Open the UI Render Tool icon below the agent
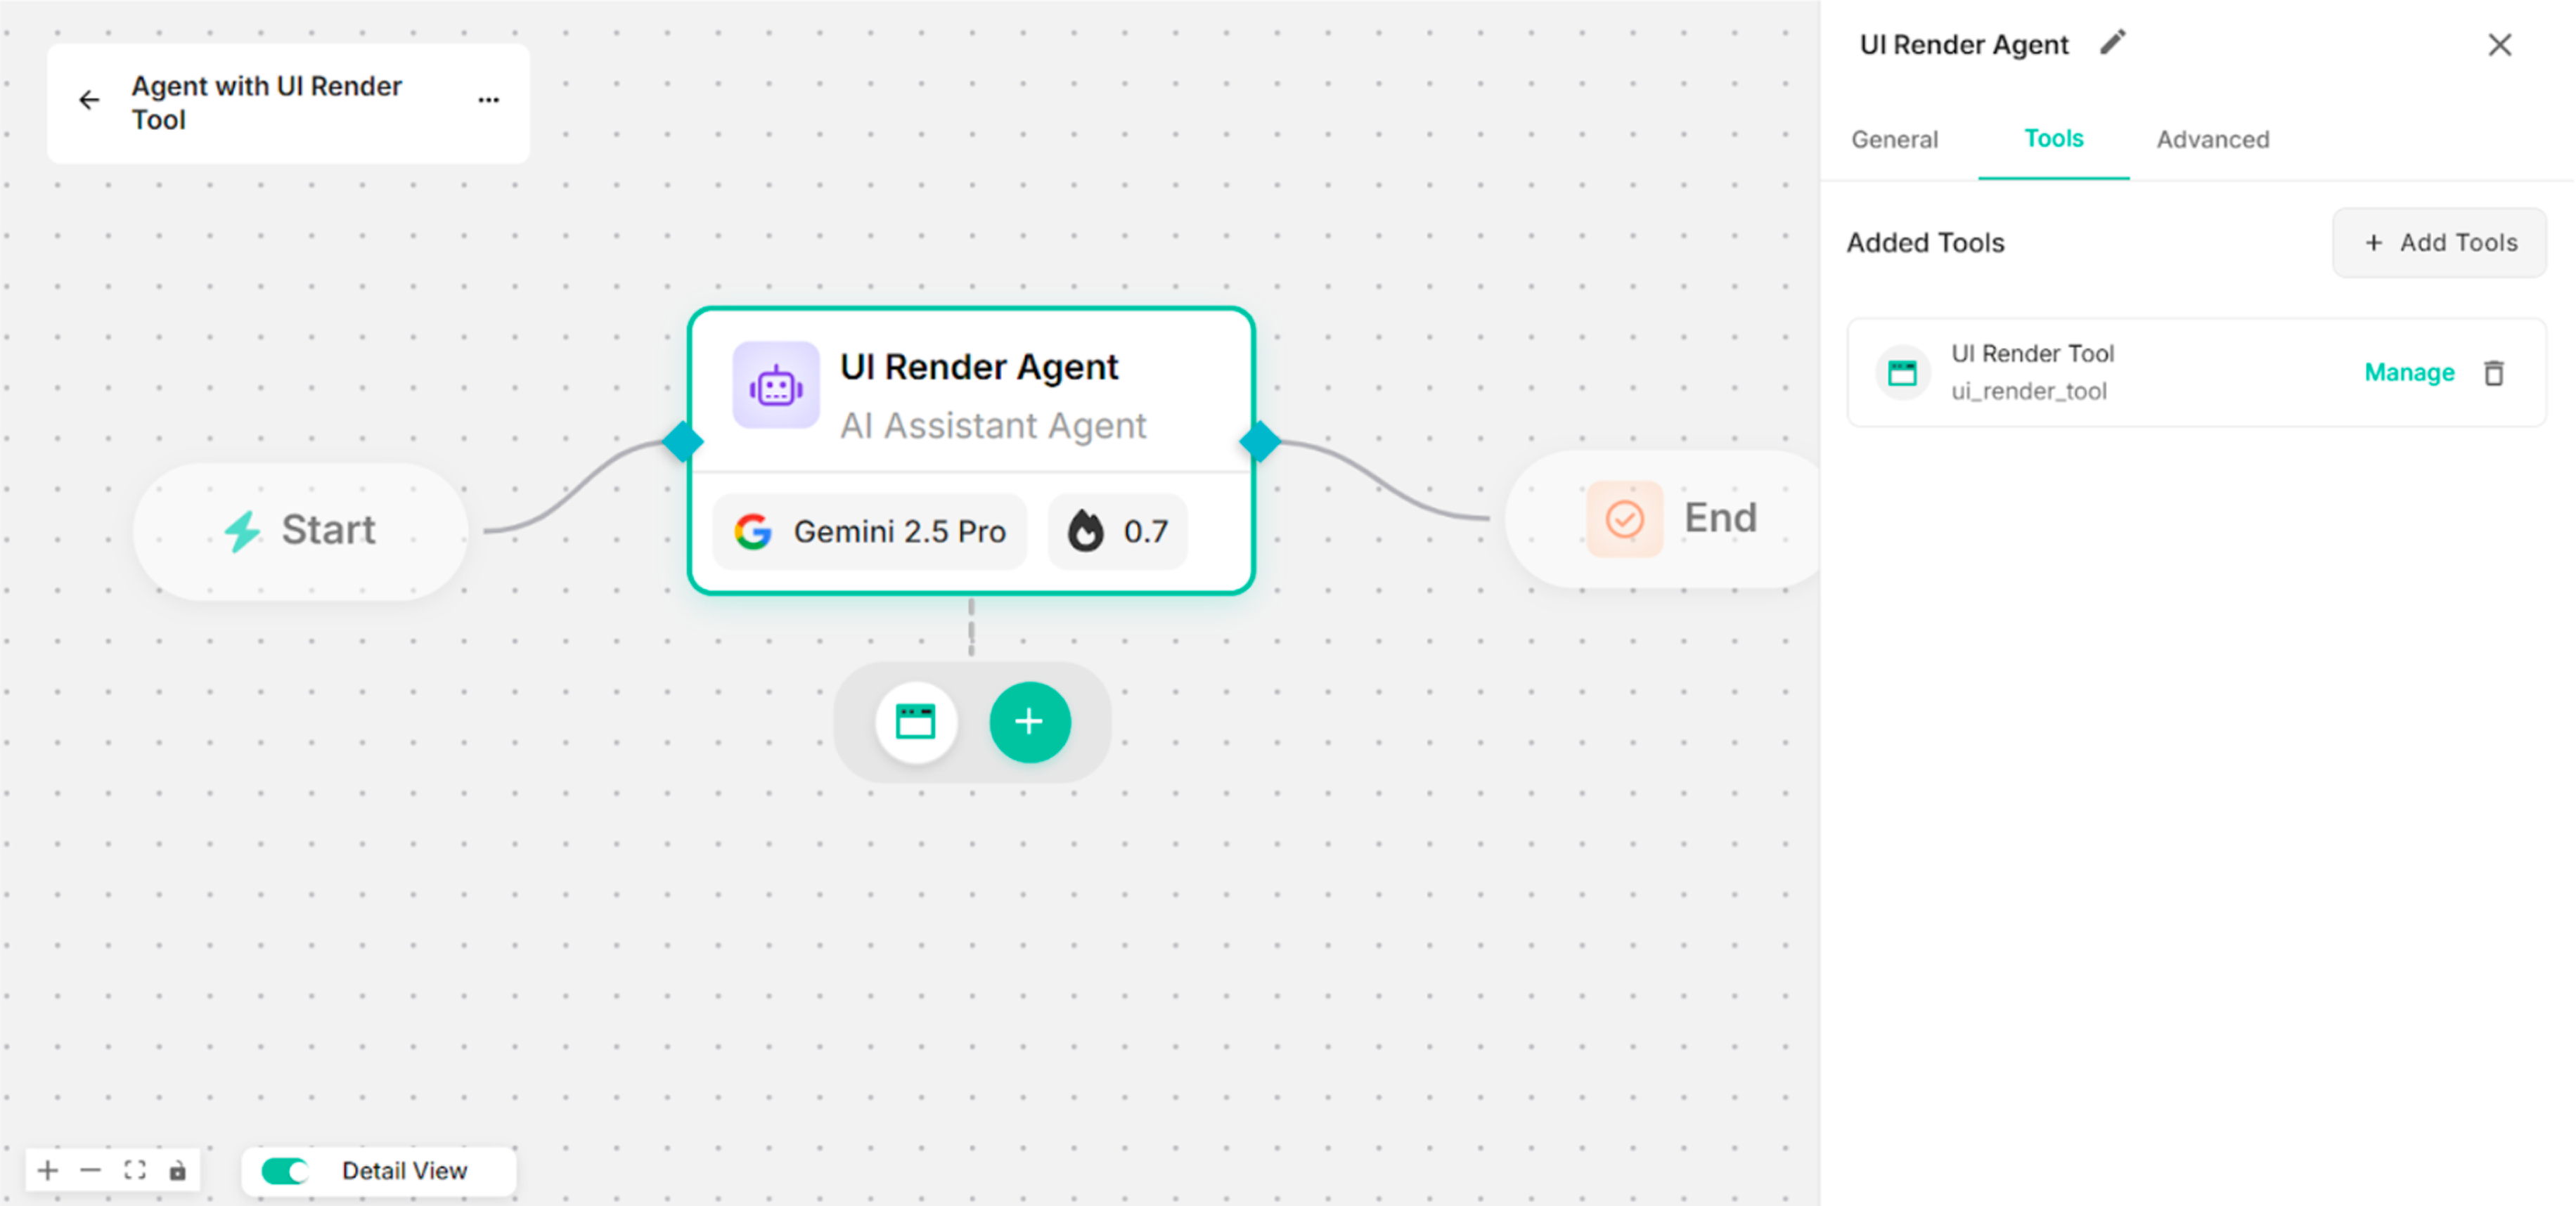The height and width of the screenshot is (1206, 2576). click(915, 722)
